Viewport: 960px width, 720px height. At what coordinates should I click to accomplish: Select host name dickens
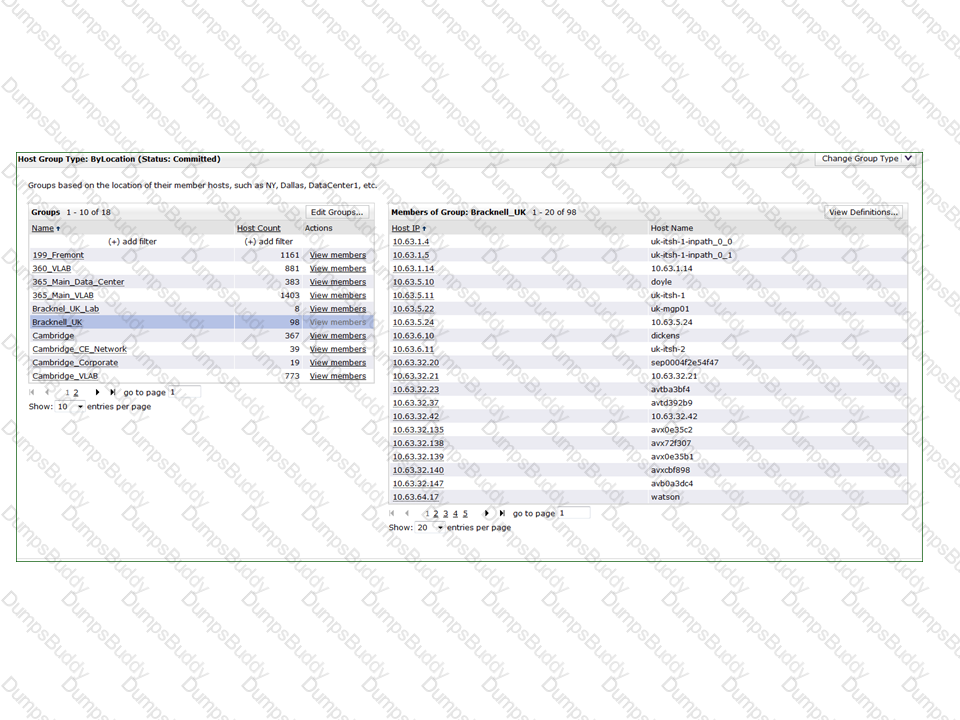(x=665, y=336)
